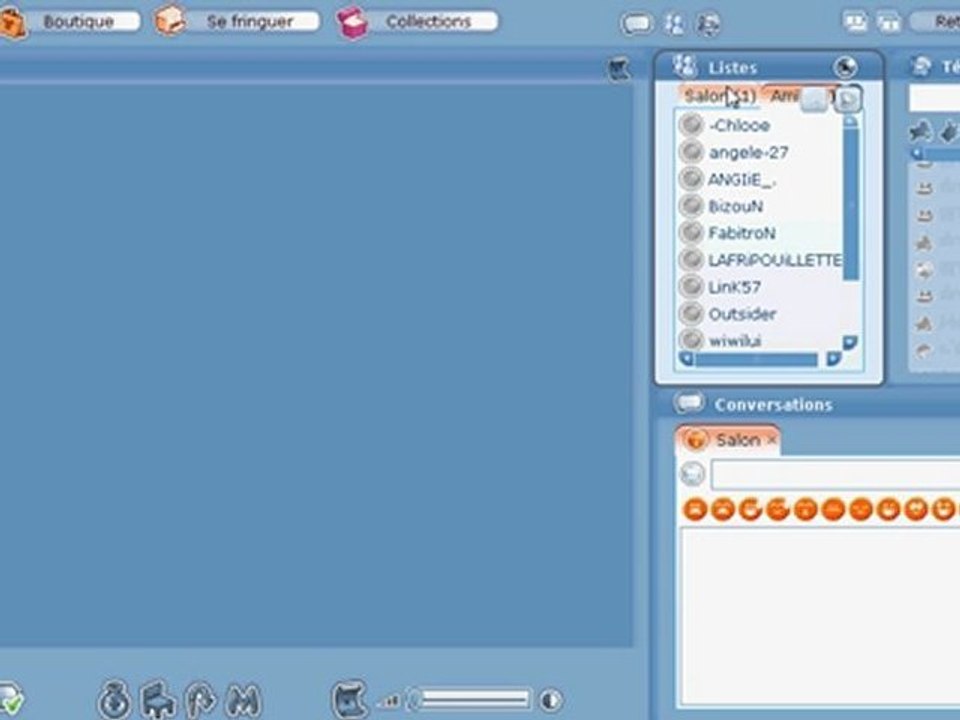Select user angele-27 in the list
Screen dimensions: 960x720
(748, 152)
